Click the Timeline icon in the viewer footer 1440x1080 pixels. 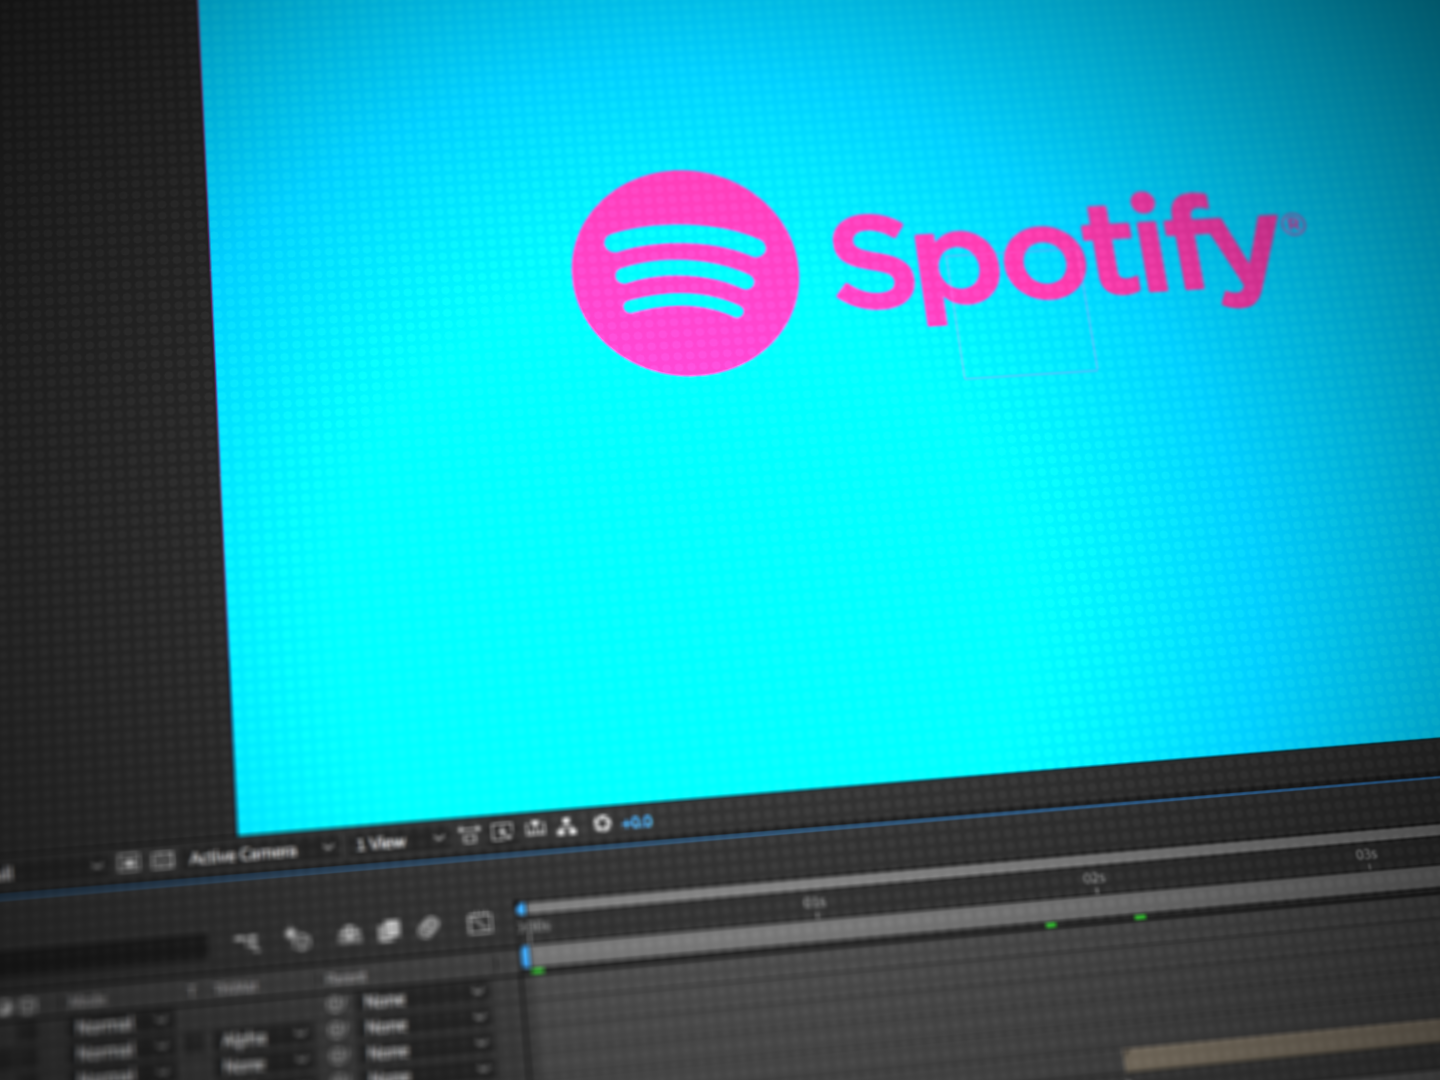point(536,828)
